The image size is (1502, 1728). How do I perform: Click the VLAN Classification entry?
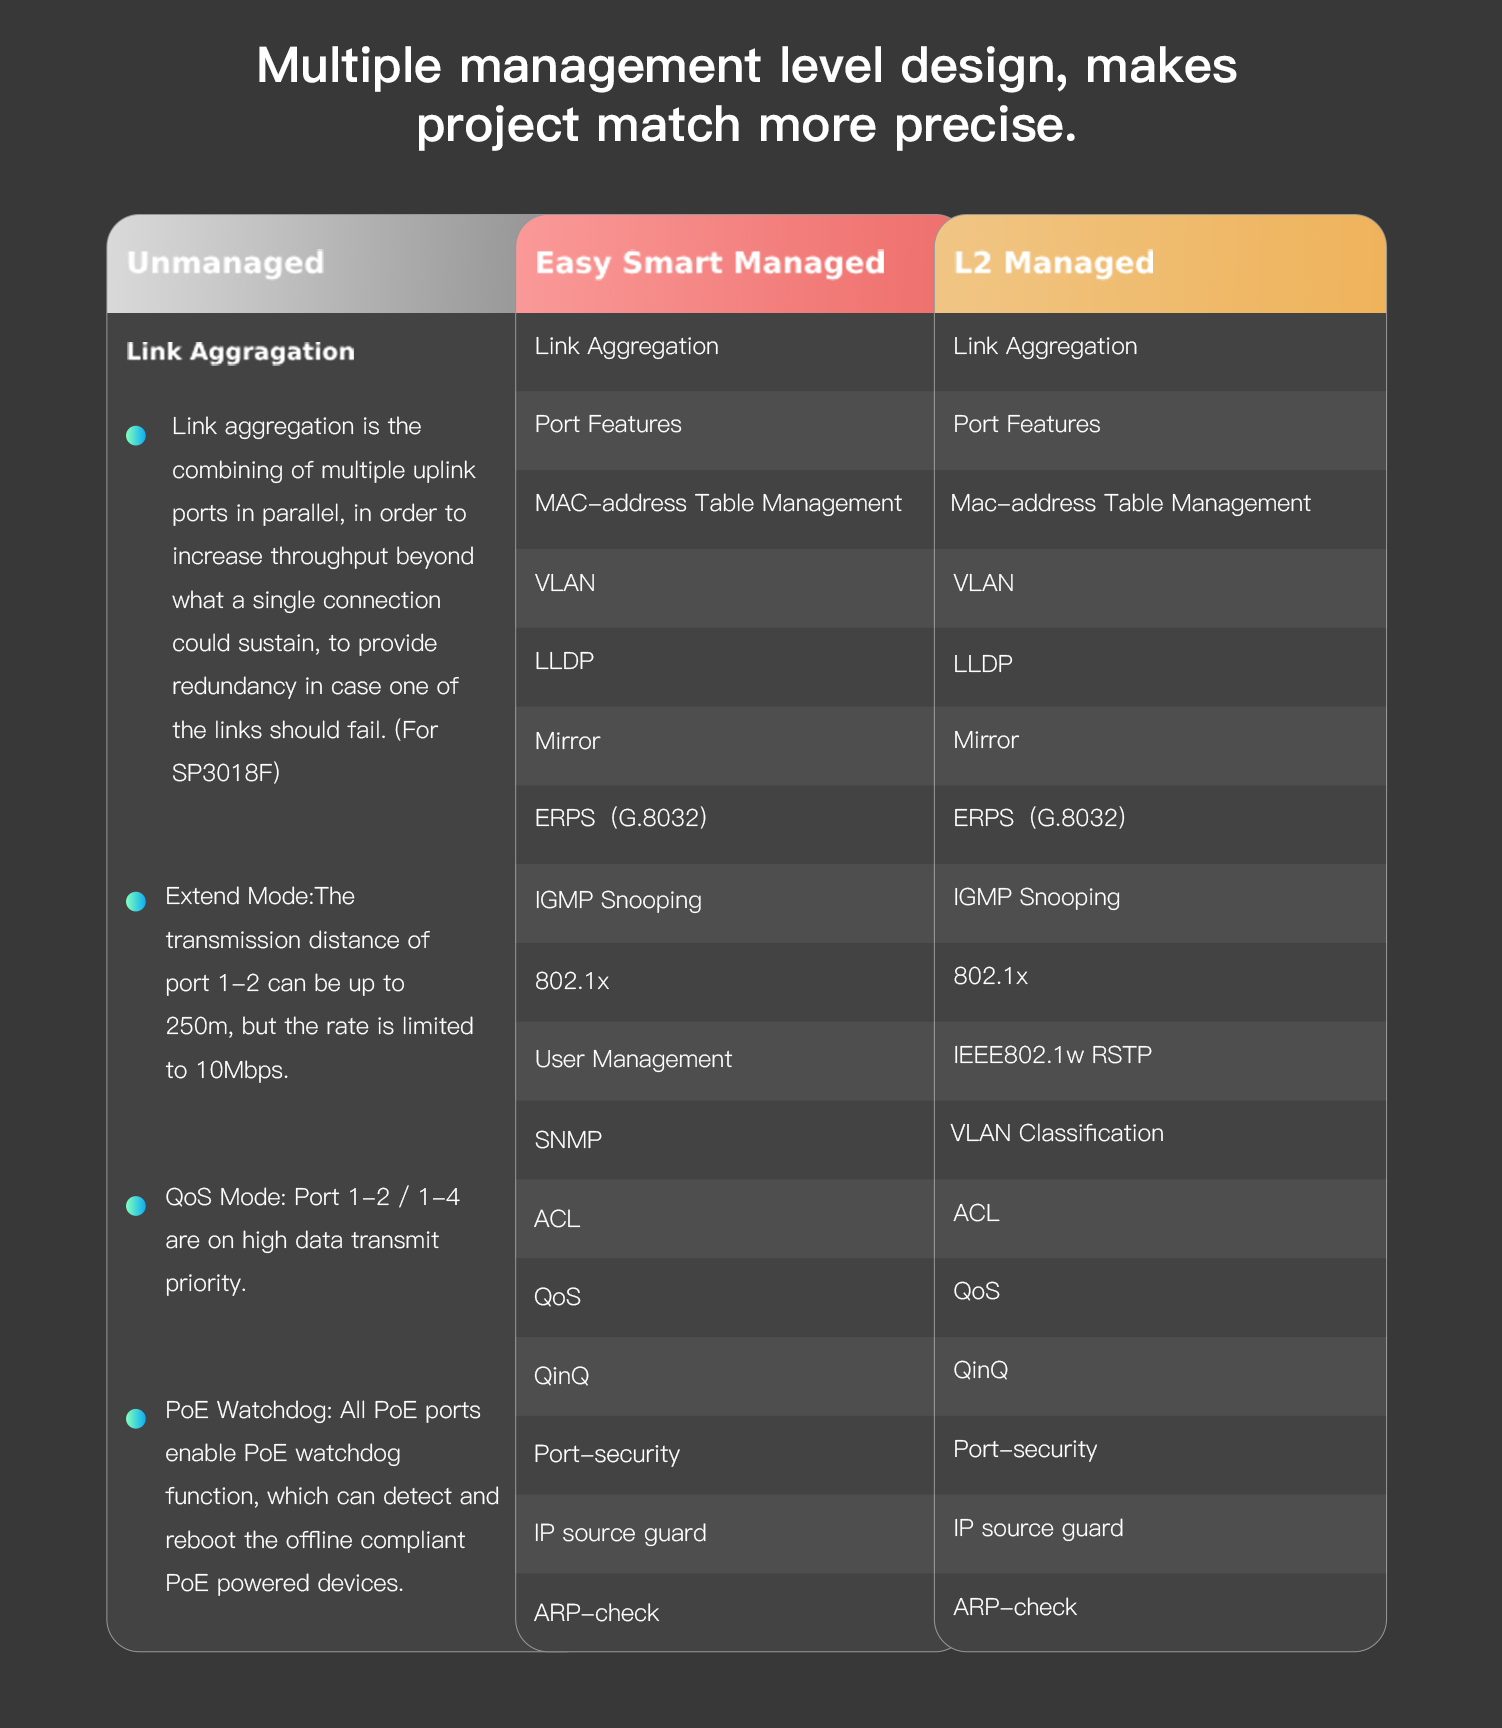point(1057,1133)
